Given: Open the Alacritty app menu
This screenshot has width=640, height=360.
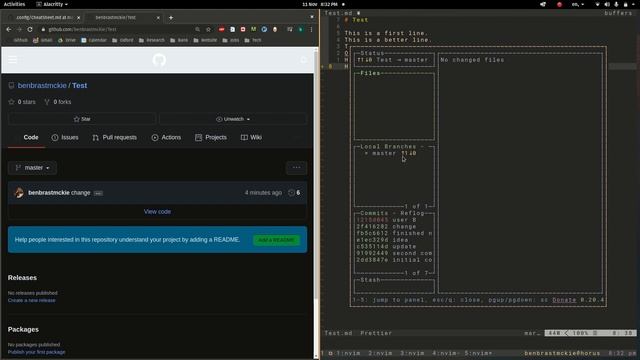Looking at the screenshot, I should [52, 4].
